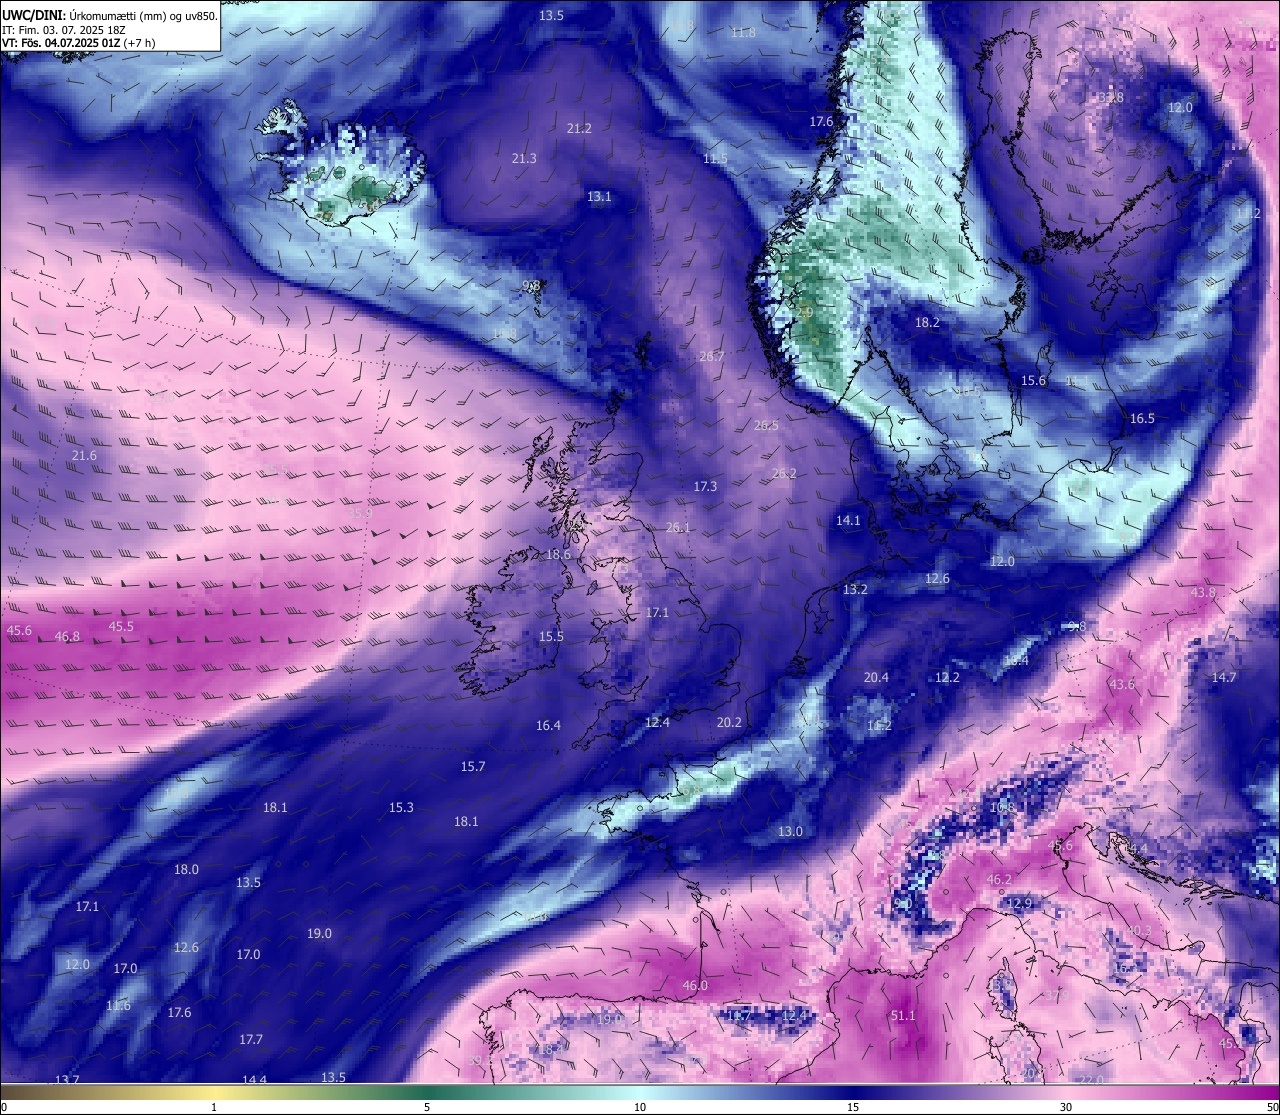The height and width of the screenshot is (1115, 1280).
Task: Click the 13.7 value at the bottom-left corner
Action: click(67, 1079)
